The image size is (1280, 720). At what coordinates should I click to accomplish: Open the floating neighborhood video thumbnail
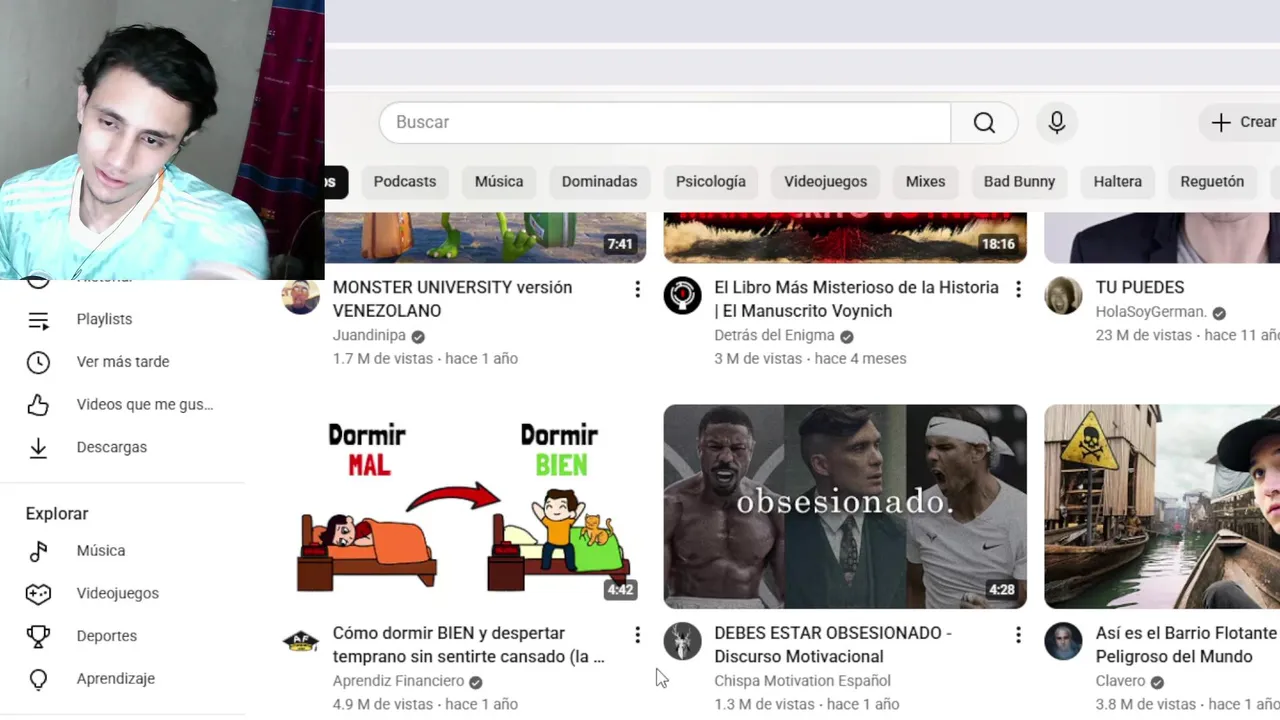coord(1162,506)
